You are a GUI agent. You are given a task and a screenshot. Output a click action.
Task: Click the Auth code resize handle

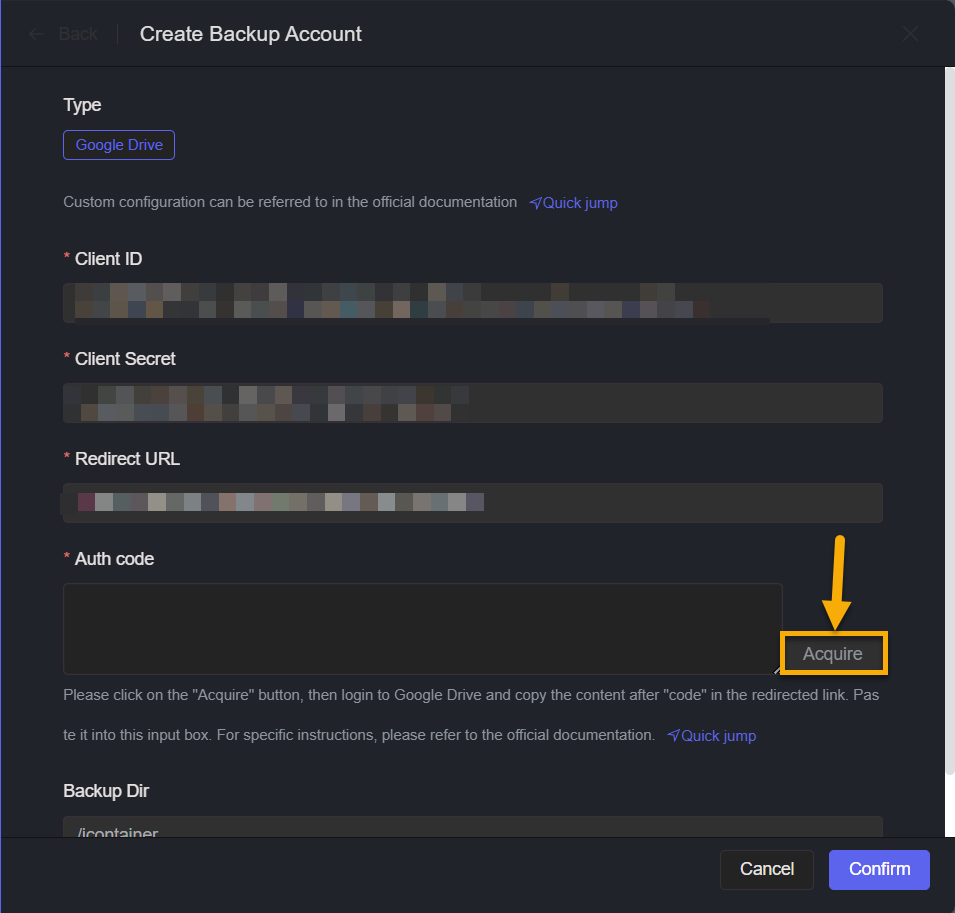[777, 670]
